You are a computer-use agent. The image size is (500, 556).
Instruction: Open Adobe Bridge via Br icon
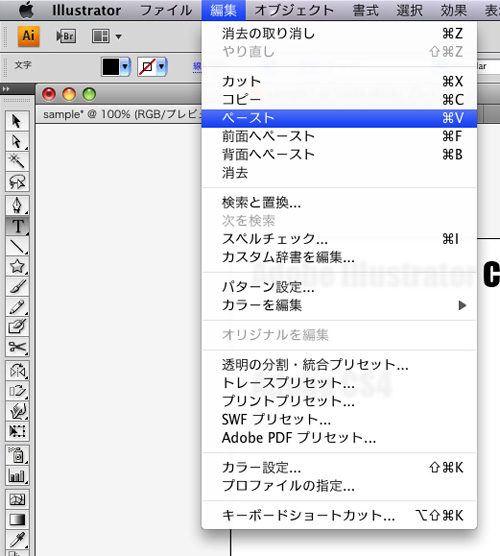click(x=66, y=36)
